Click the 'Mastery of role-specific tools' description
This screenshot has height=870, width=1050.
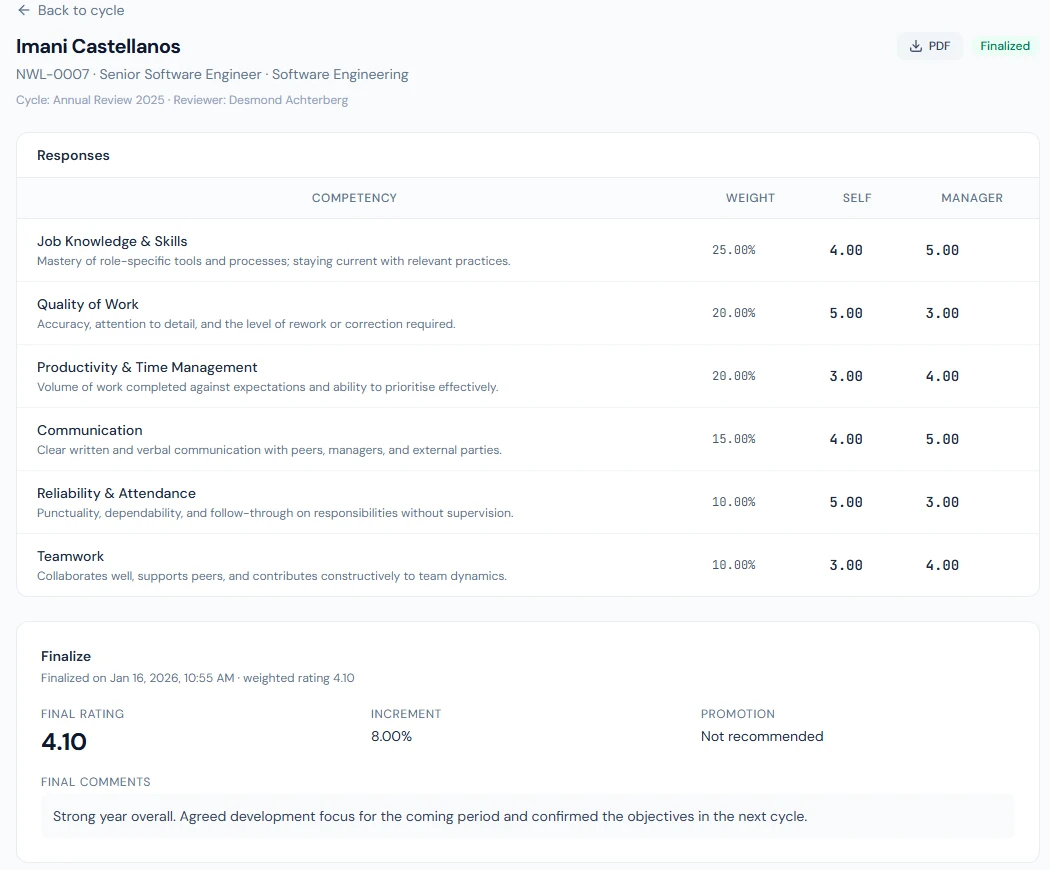click(273, 261)
